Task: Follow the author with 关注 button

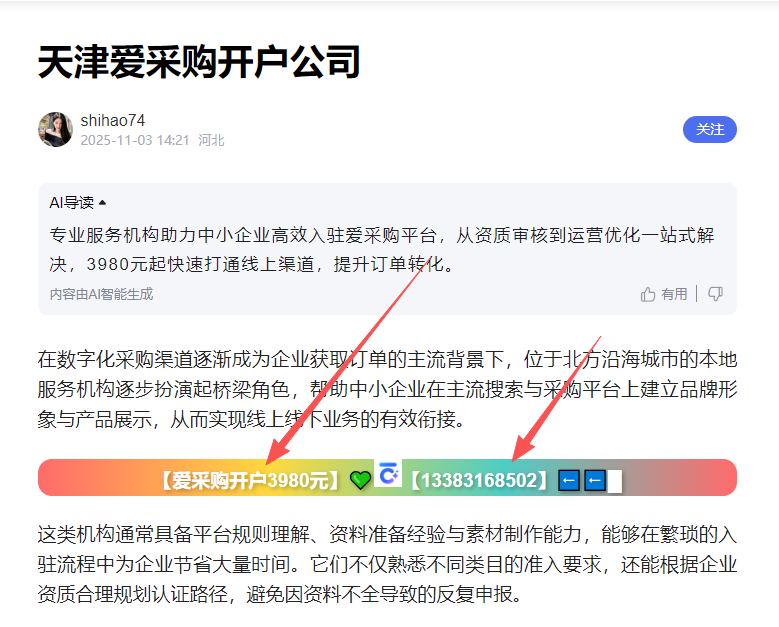Action: [x=709, y=130]
